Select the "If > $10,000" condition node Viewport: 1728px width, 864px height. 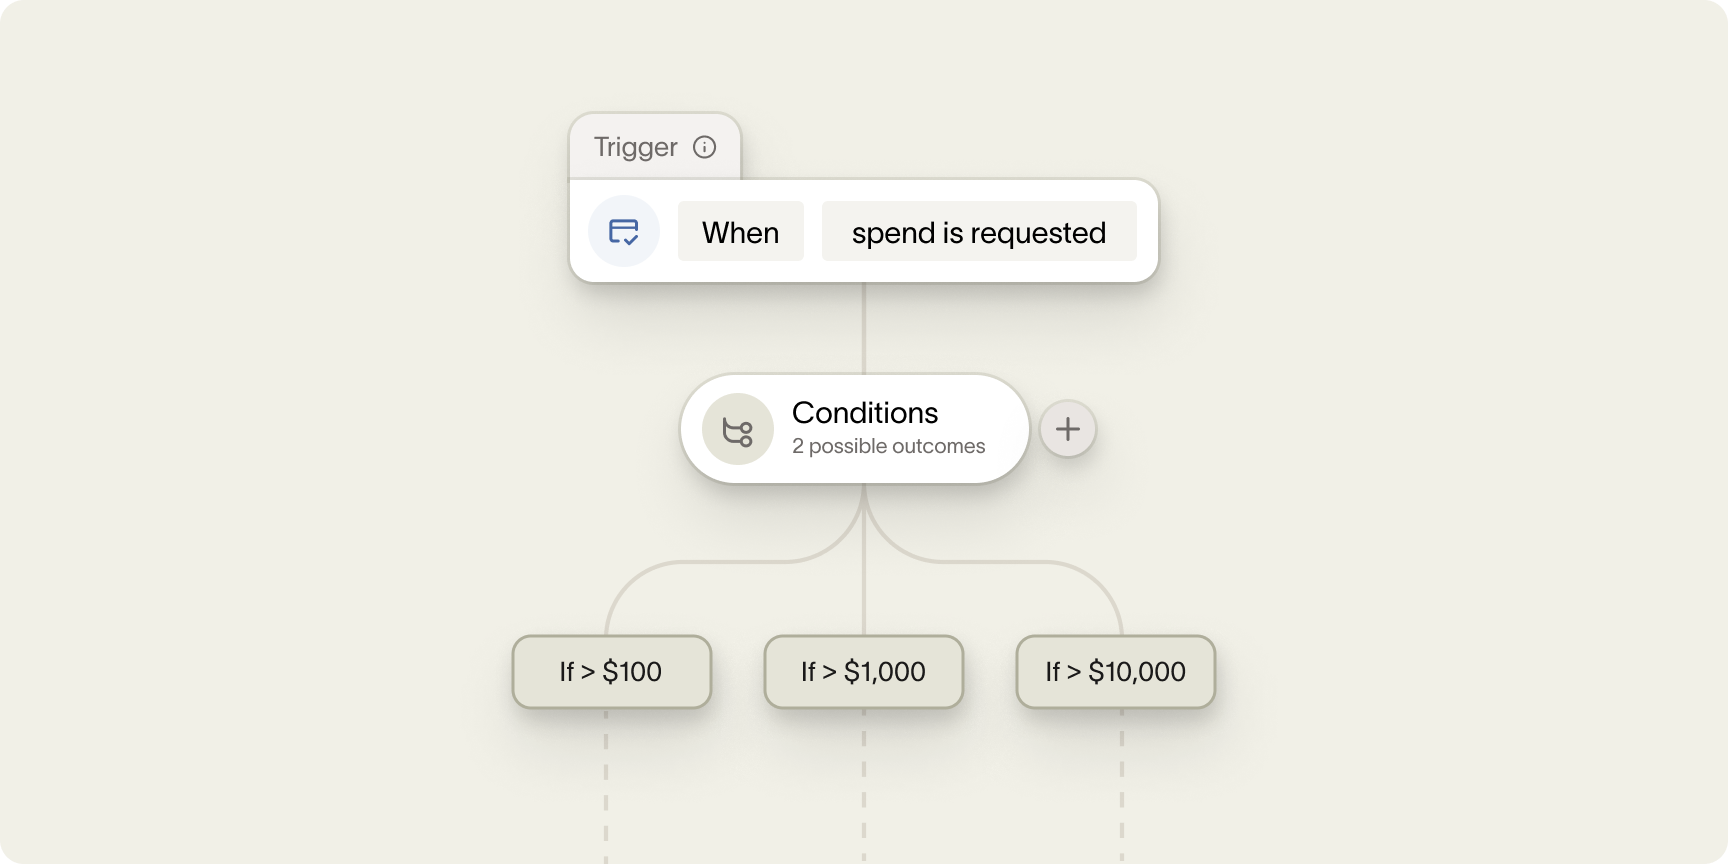click(1115, 672)
